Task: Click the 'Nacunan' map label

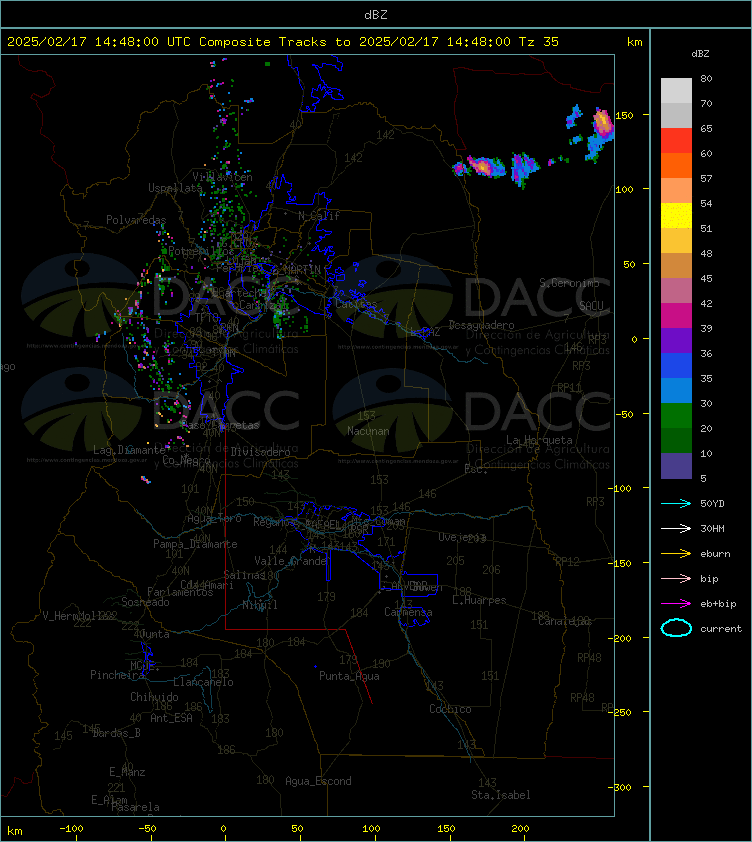Action: click(368, 431)
